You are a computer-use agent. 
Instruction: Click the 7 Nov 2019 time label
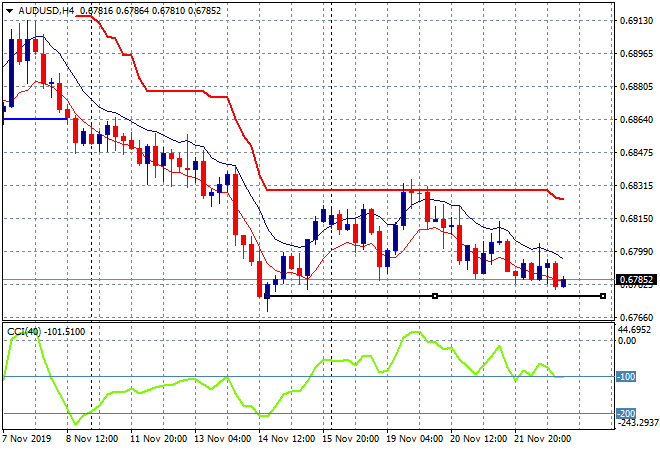[27, 439]
